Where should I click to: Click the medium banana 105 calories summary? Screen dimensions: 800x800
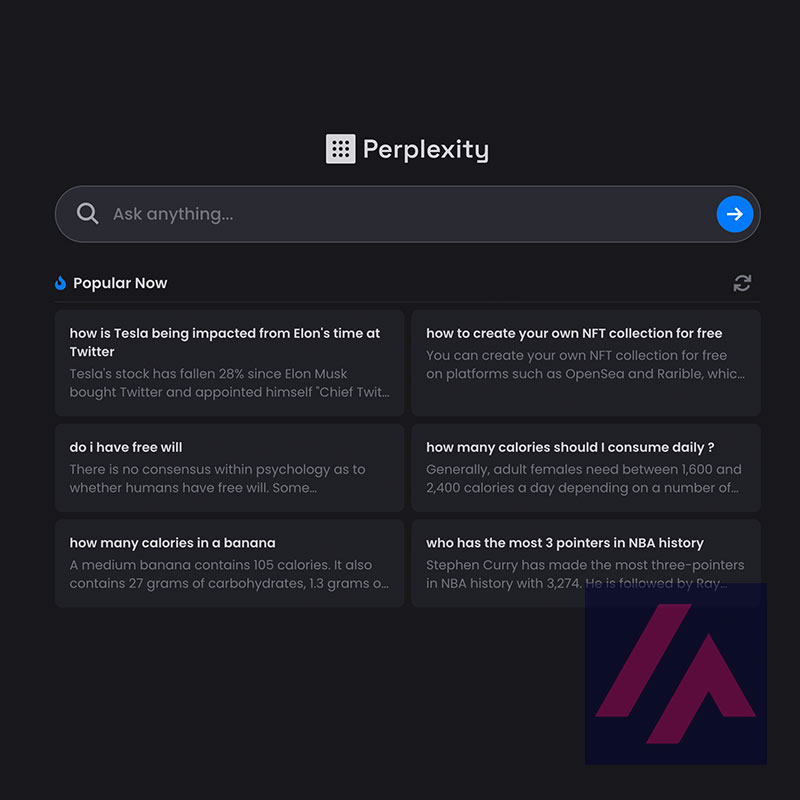(x=229, y=574)
